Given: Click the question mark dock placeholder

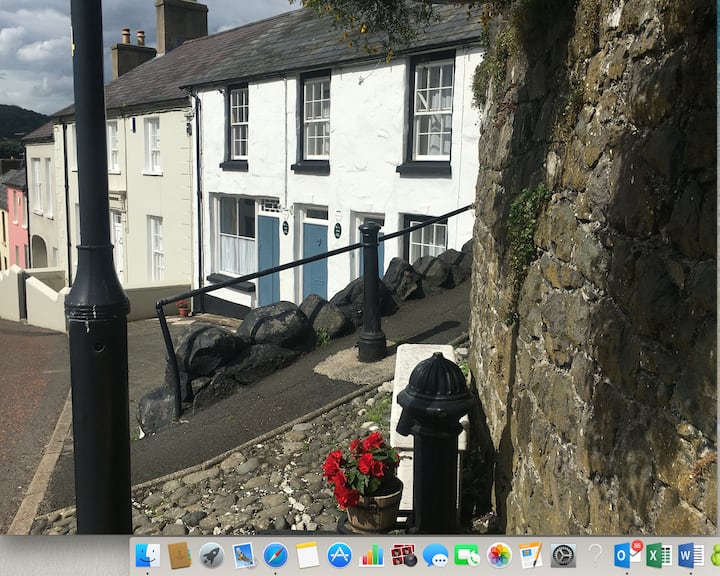Looking at the screenshot, I should [595, 555].
